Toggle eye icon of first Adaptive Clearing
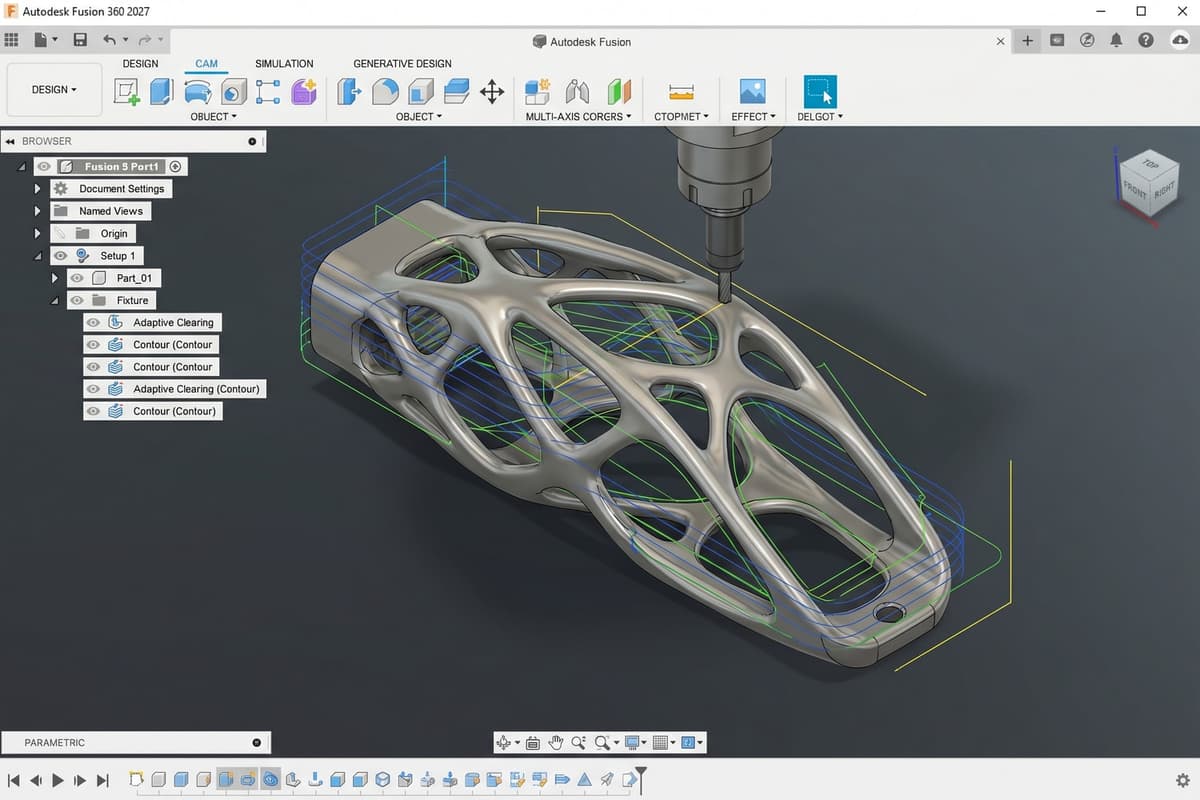 point(93,322)
